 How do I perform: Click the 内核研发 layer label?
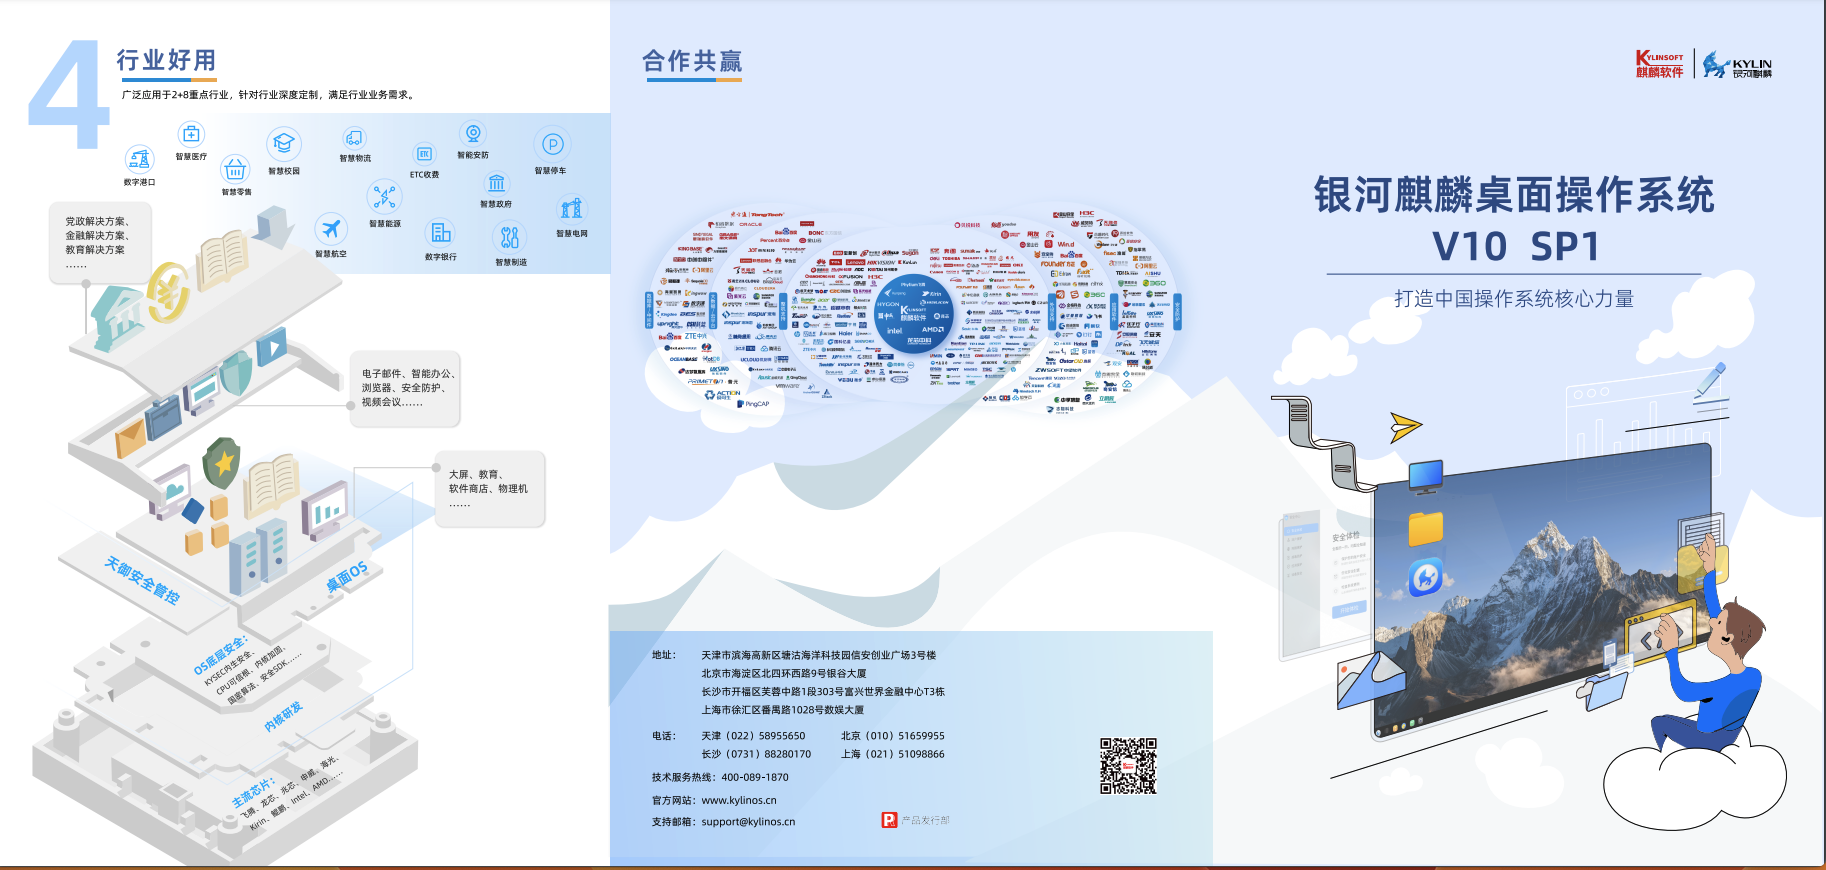tap(283, 716)
